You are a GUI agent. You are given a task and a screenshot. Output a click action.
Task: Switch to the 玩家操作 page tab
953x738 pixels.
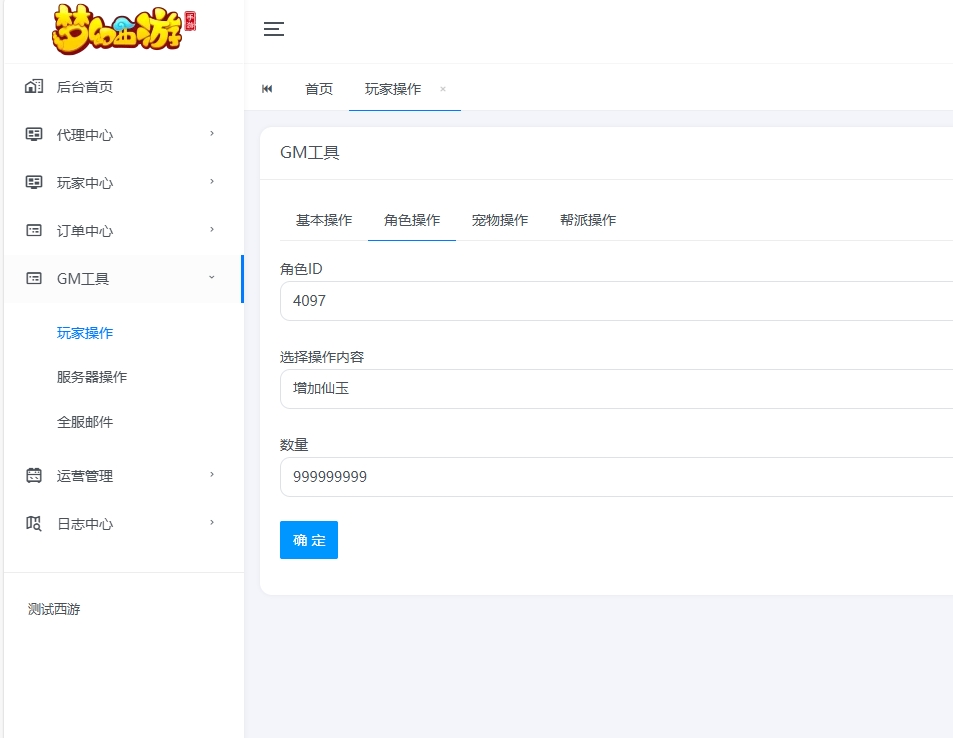pos(393,89)
